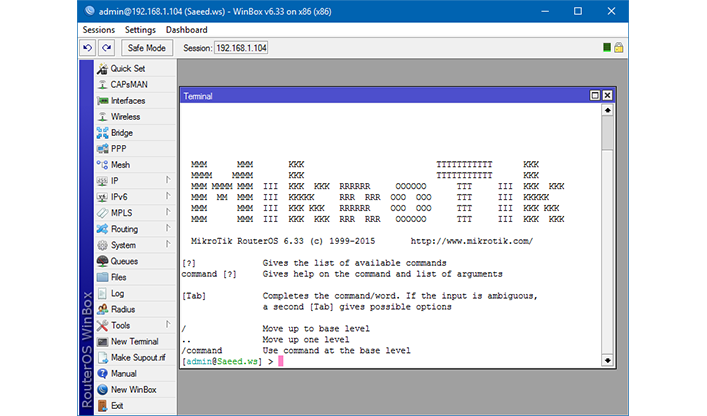
Task: Toggle the Safe Mode button
Action: point(147,47)
